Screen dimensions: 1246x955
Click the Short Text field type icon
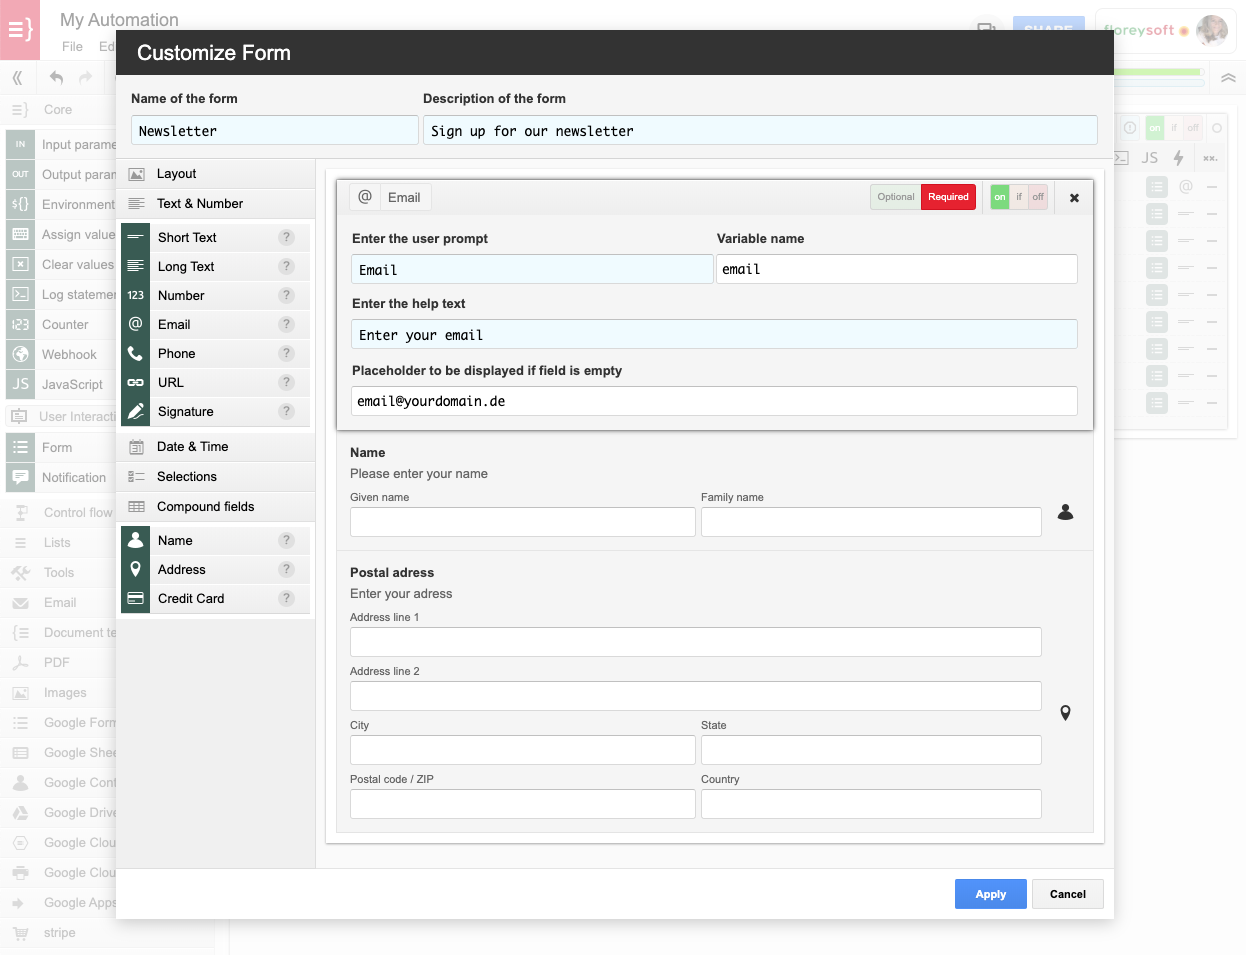pyautogui.click(x=135, y=237)
